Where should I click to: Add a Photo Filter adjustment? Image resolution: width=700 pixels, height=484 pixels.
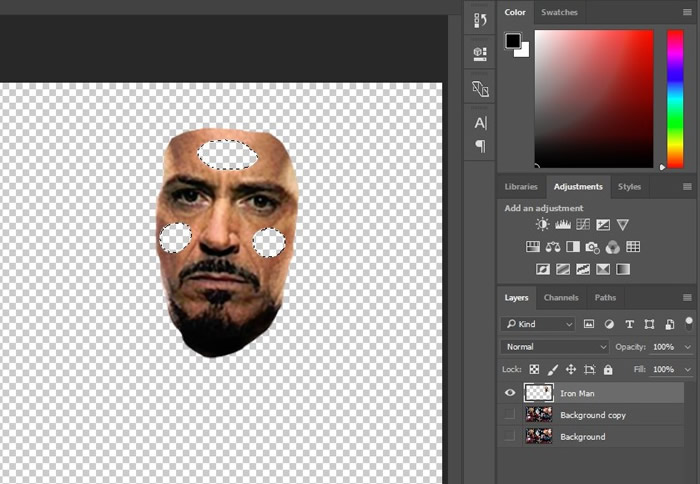point(592,247)
